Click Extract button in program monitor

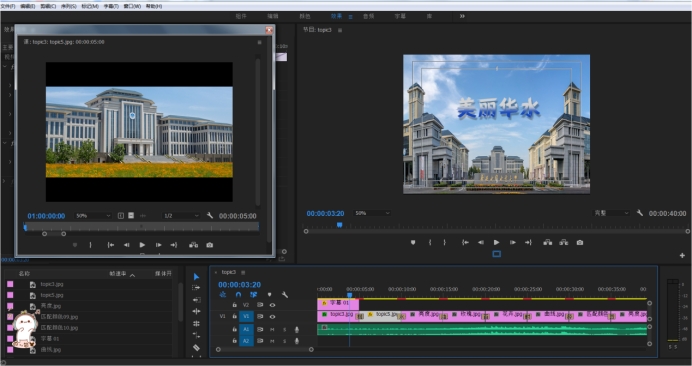point(564,242)
